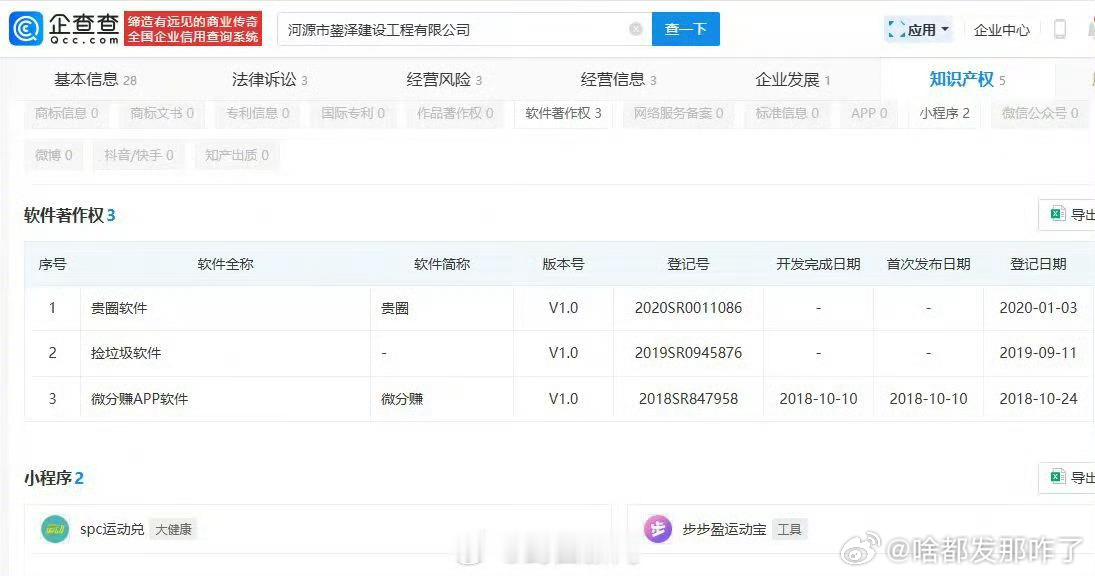Click the 捡垃圾软件 software name
Screen dimensions: 1095x576
click(126, 353)
